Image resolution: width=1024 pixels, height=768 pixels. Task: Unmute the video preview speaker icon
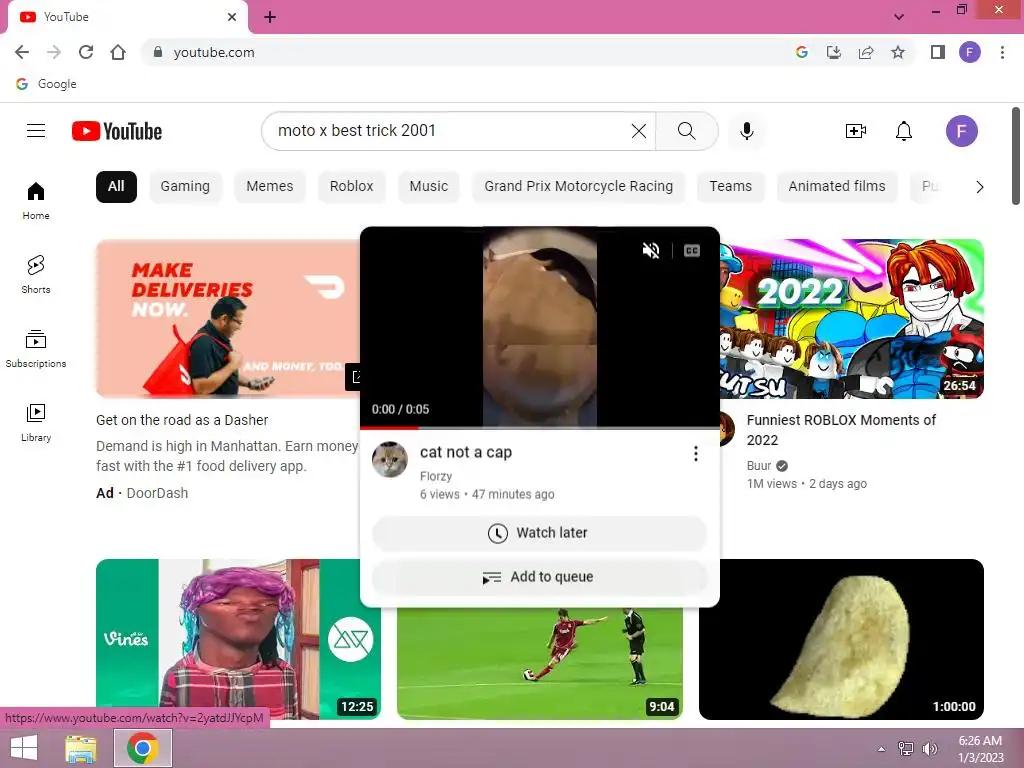coord(650,250)
